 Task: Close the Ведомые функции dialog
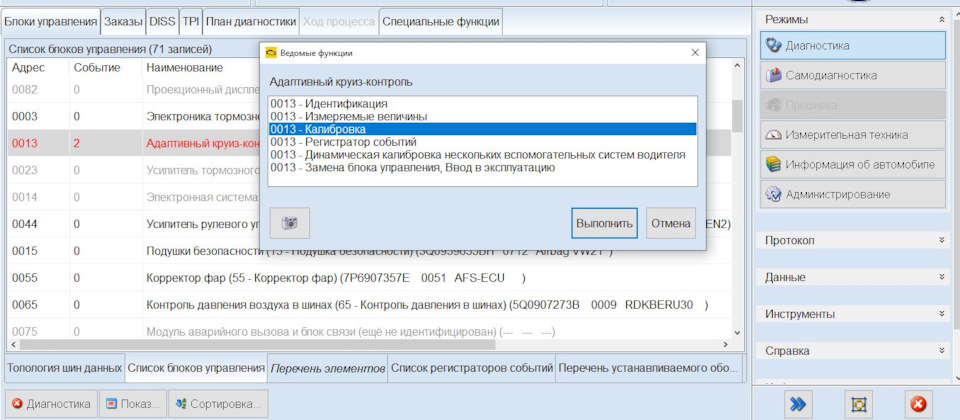[x=695, y=53]
